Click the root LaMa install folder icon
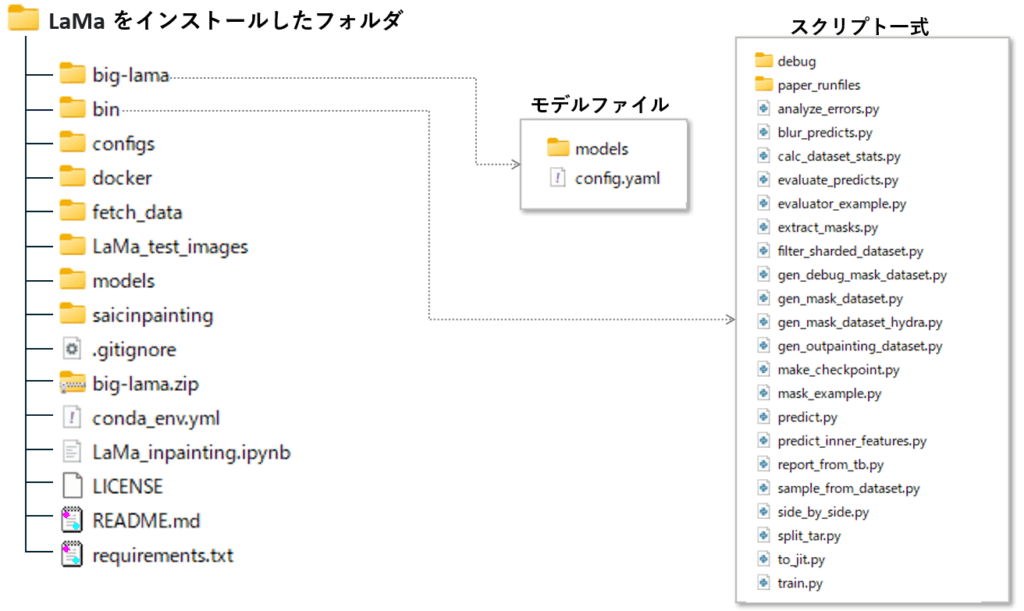The width and height of the screenshot is (1024, 611). 24,18
